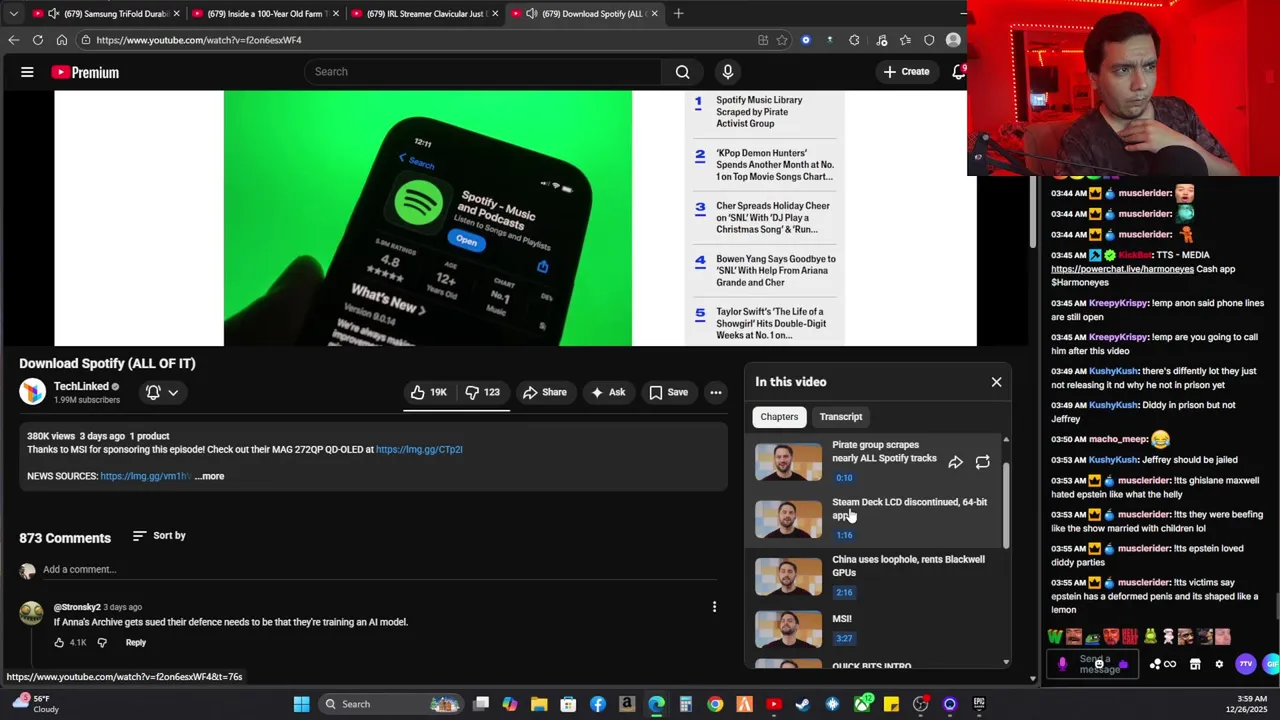Open YouTube notifications bell
The height and width of the screenshot is (720, 1280).
point(958,72)
